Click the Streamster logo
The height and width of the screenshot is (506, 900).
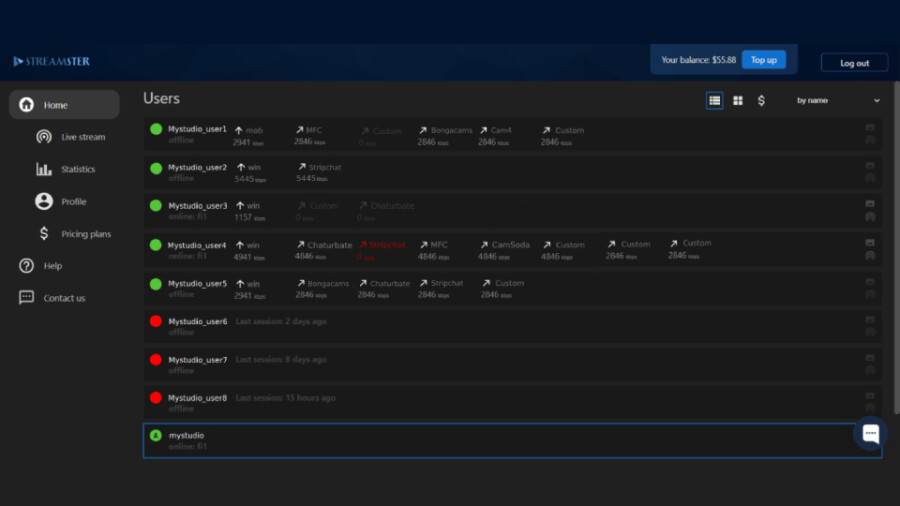[52, 62]
